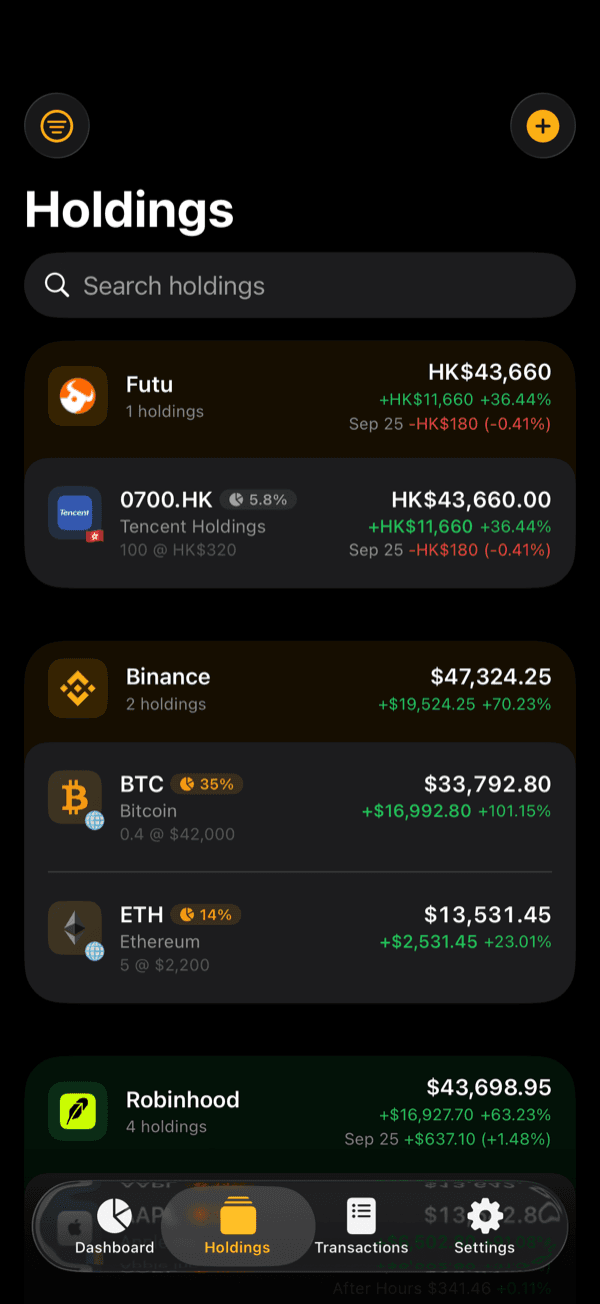The height and width of the screenshot is (1304, 600).
Task: Select the Ethereum coin icon
Action: (x=75, y=929)
